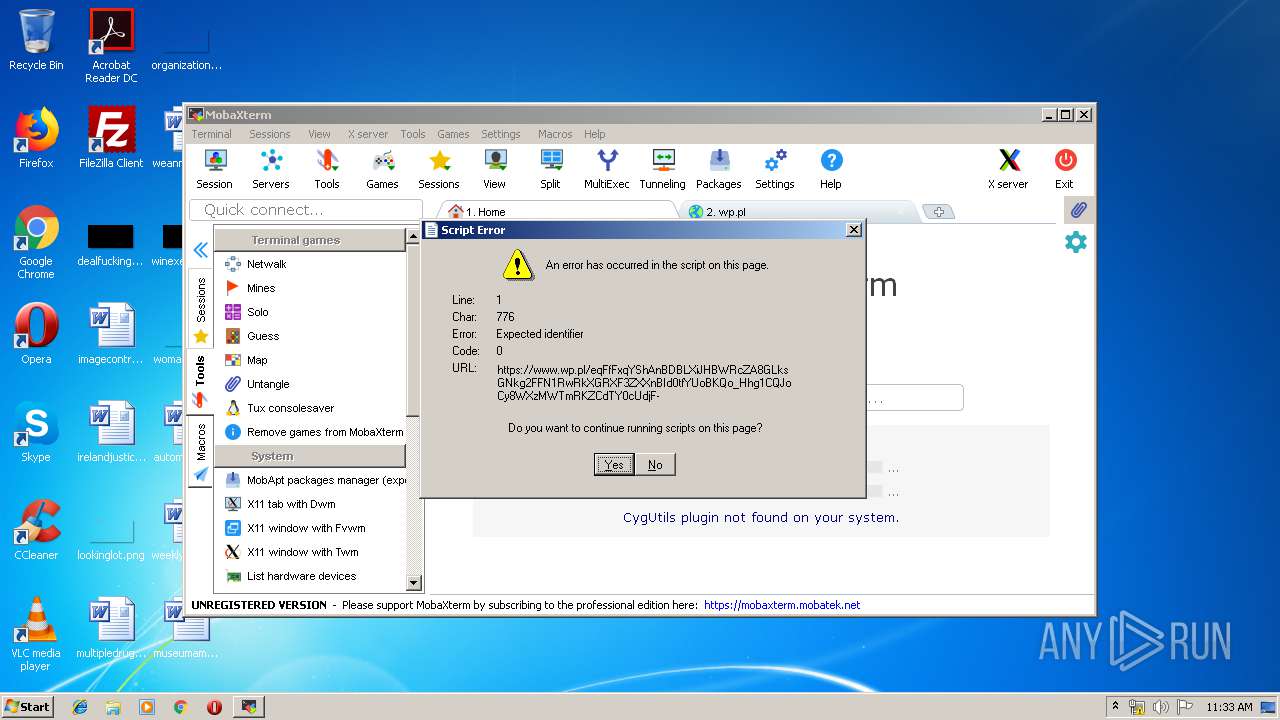The image size is (1280, 720).
Task: Click the taskbar clock showing 11:33 AM
Action: pos(1229,707)
